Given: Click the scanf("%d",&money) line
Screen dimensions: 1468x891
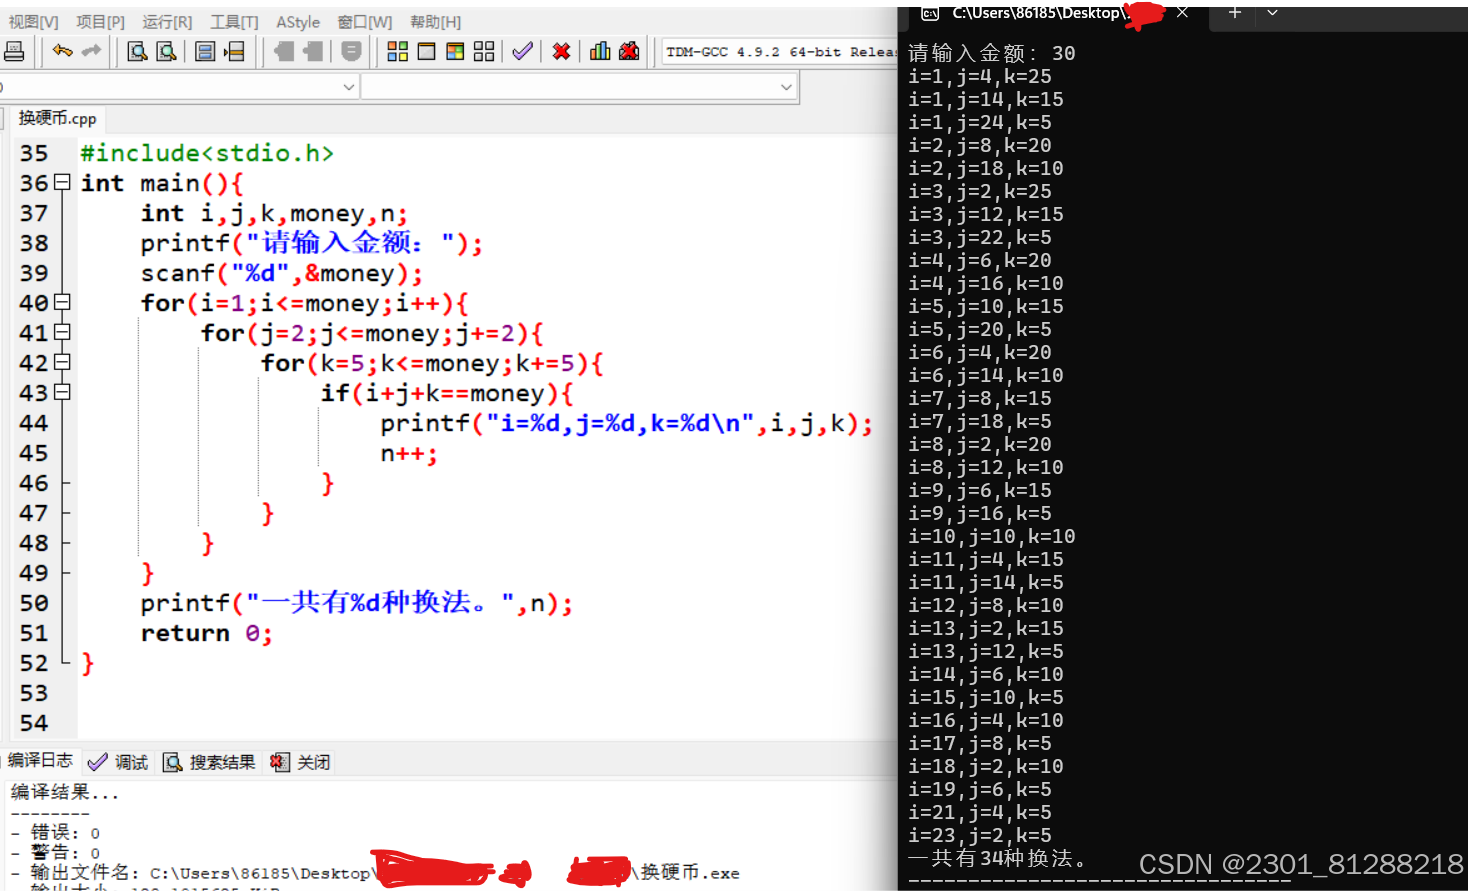Looking at the screenshot, I should point(282,273).
